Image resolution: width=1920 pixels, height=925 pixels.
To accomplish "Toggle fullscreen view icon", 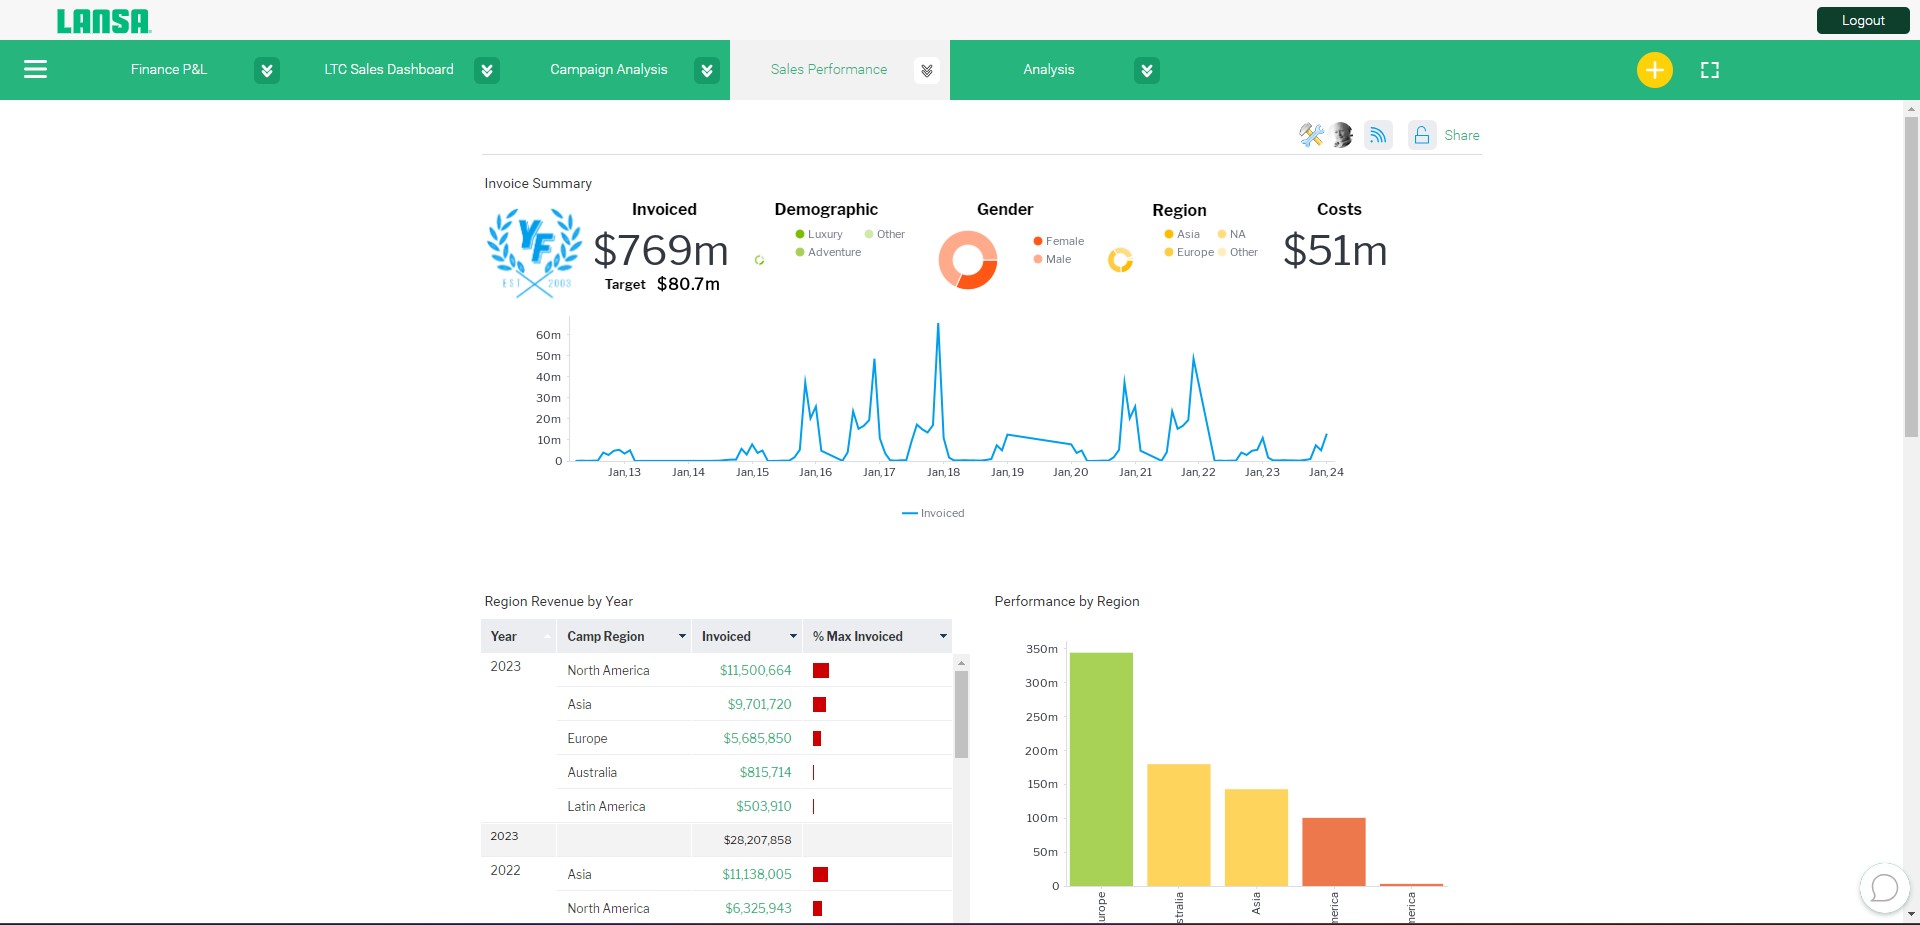I will coord(1710,70).
